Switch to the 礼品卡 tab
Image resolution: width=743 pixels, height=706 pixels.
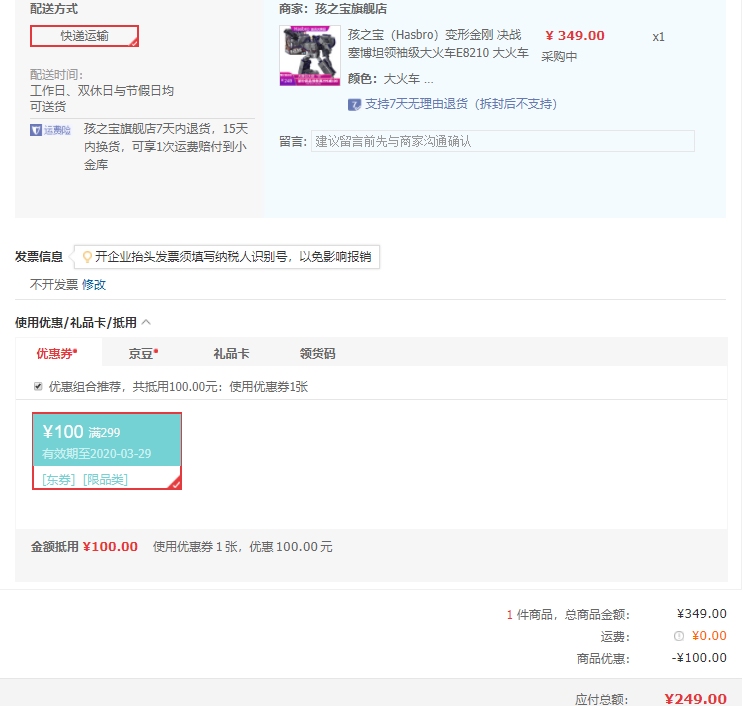[x=231, y=354]
